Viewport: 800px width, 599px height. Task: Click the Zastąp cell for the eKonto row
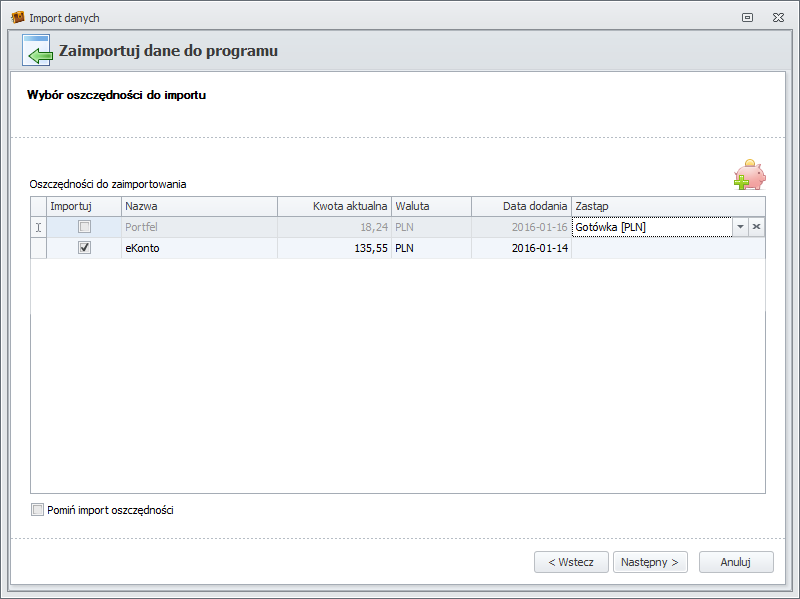coord(667,248)
